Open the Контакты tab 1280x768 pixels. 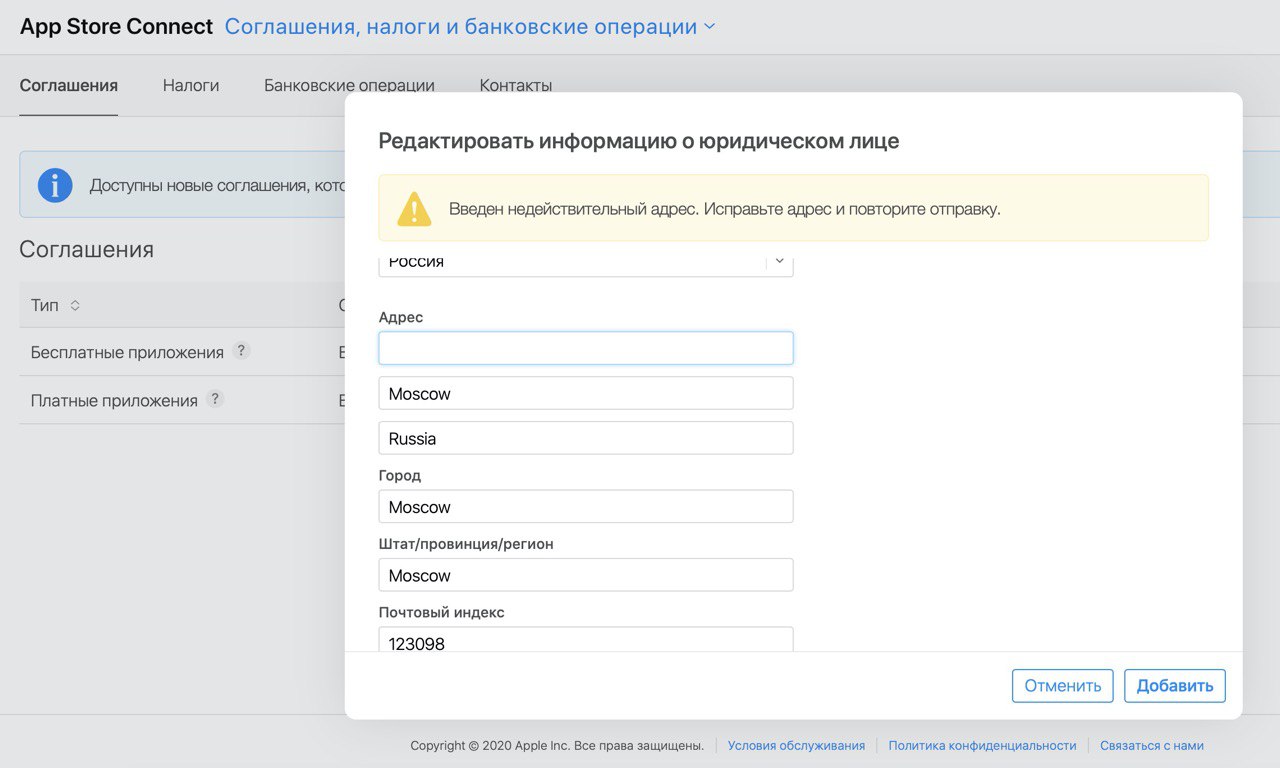516,85
